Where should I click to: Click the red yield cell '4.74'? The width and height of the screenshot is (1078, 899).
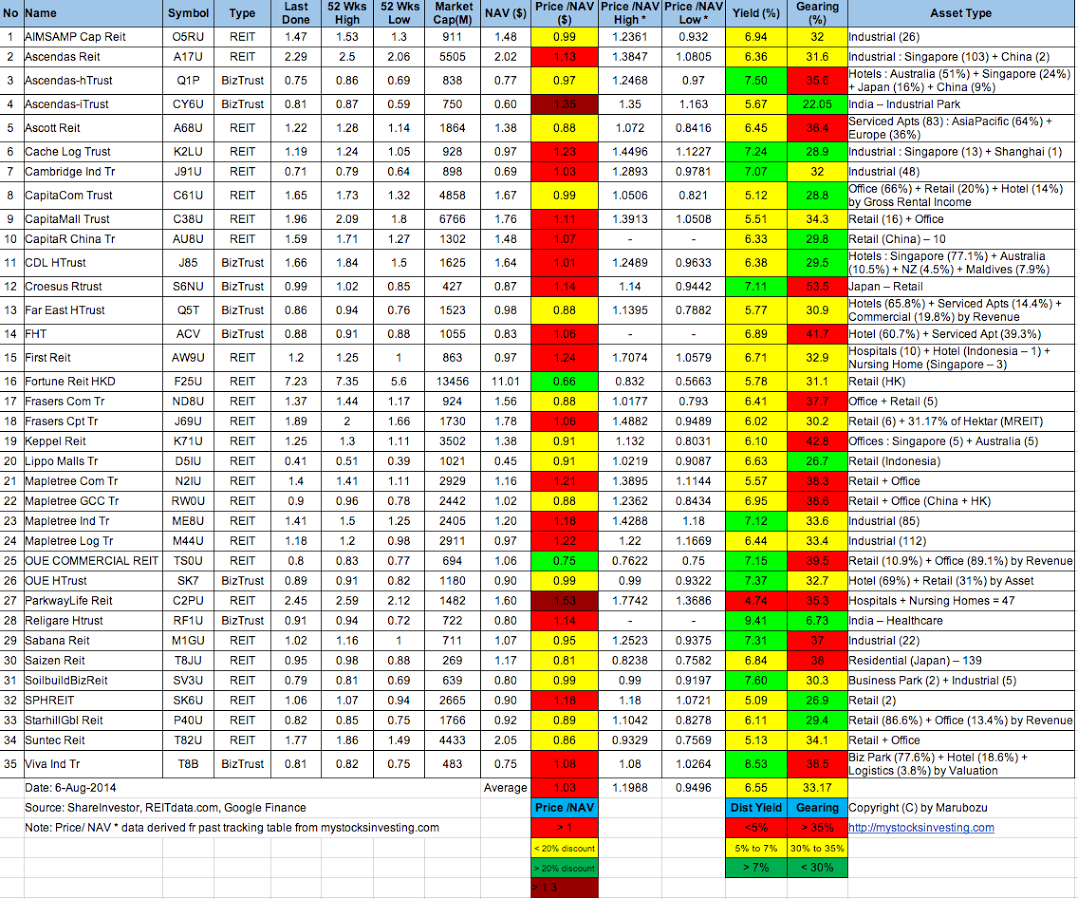[x=756, y=601]
